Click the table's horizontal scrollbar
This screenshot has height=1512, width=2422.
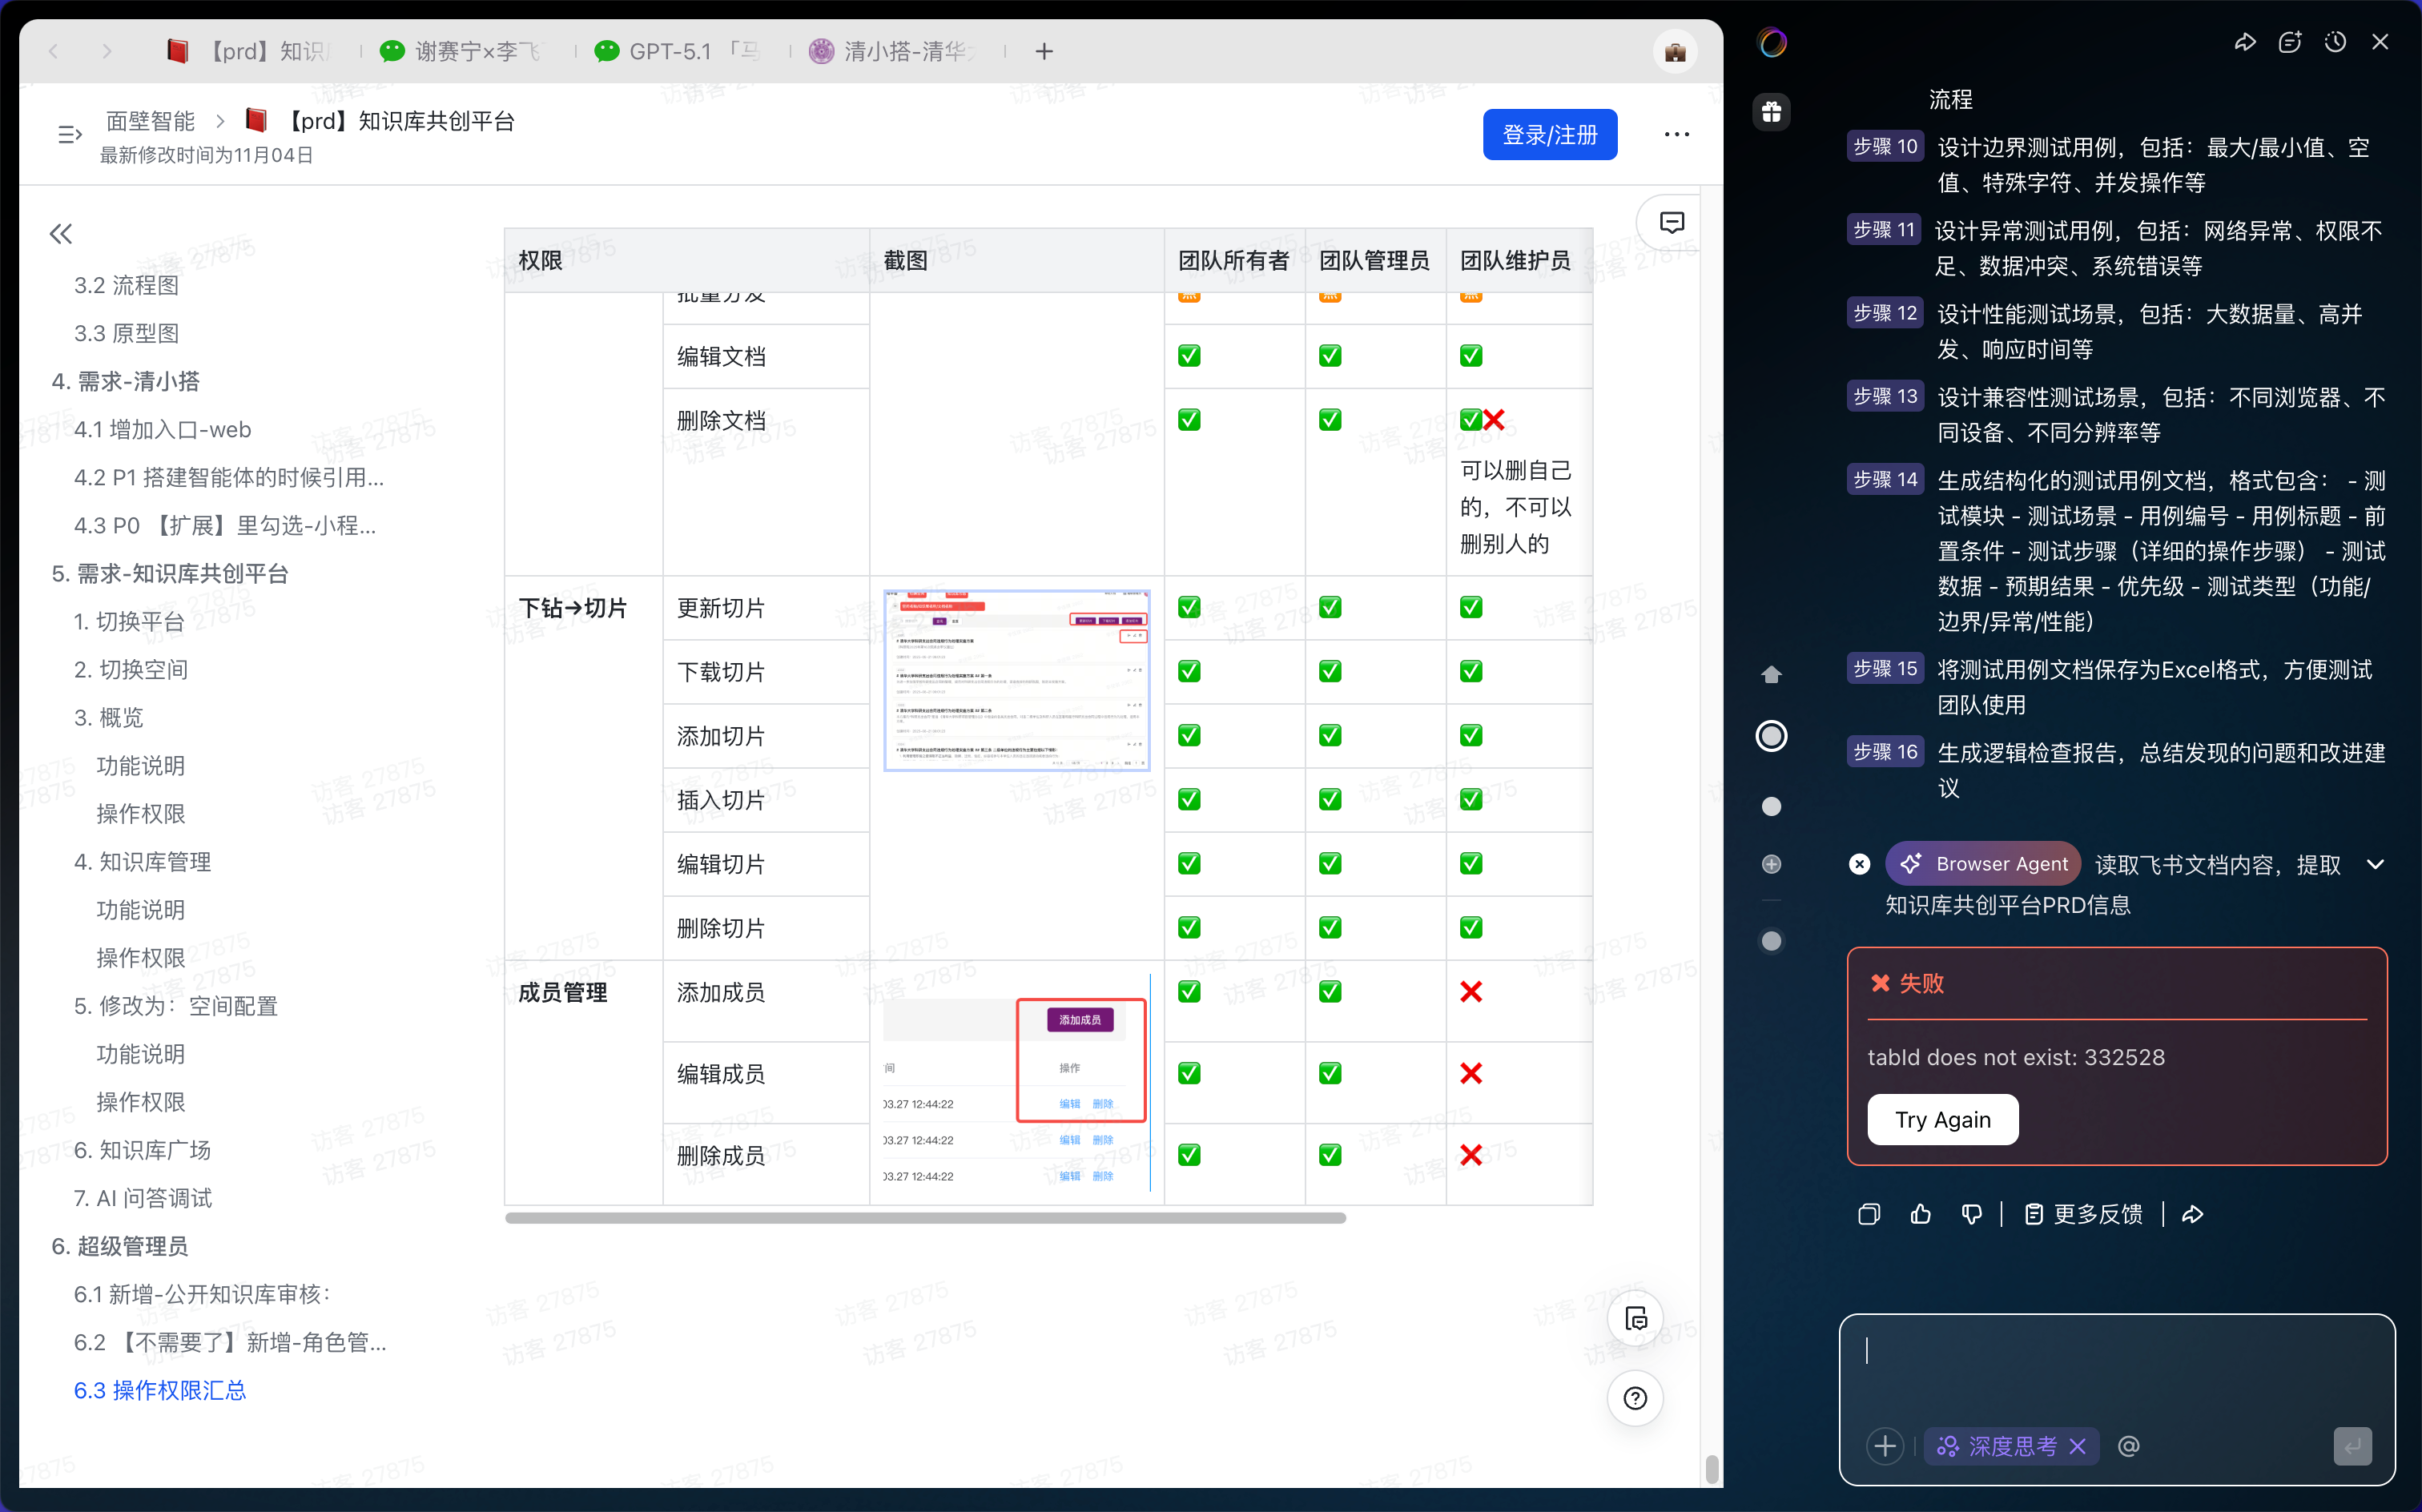pos(925,1218)
